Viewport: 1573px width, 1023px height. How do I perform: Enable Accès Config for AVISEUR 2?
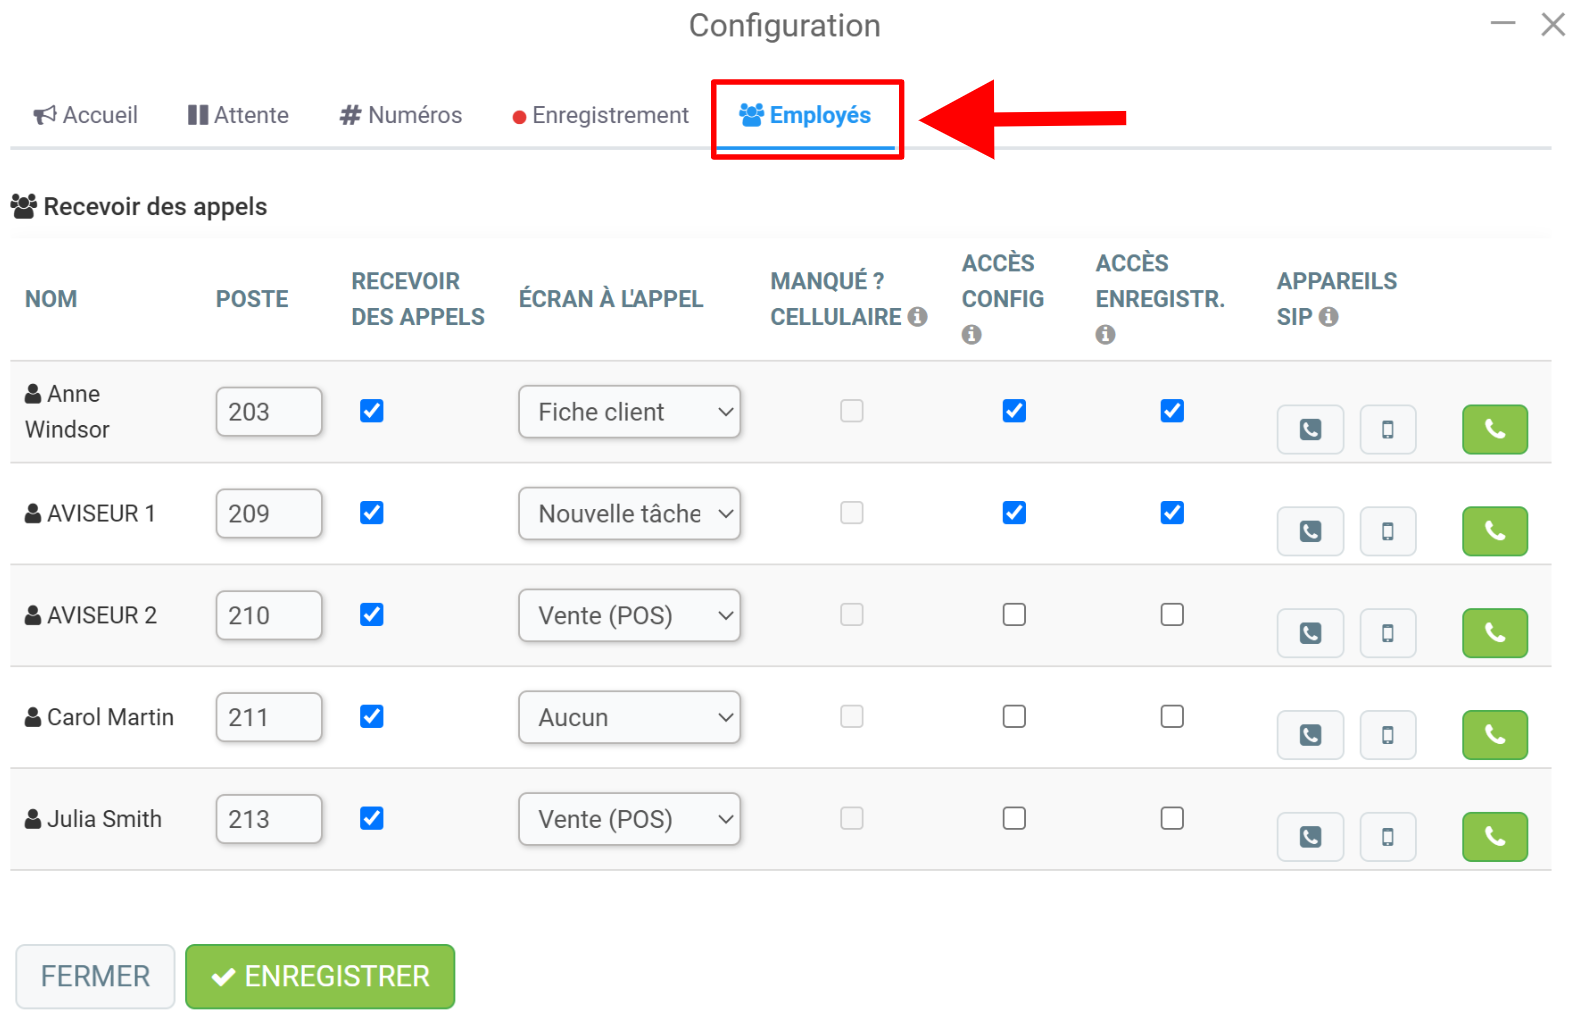pos(1014,615)
